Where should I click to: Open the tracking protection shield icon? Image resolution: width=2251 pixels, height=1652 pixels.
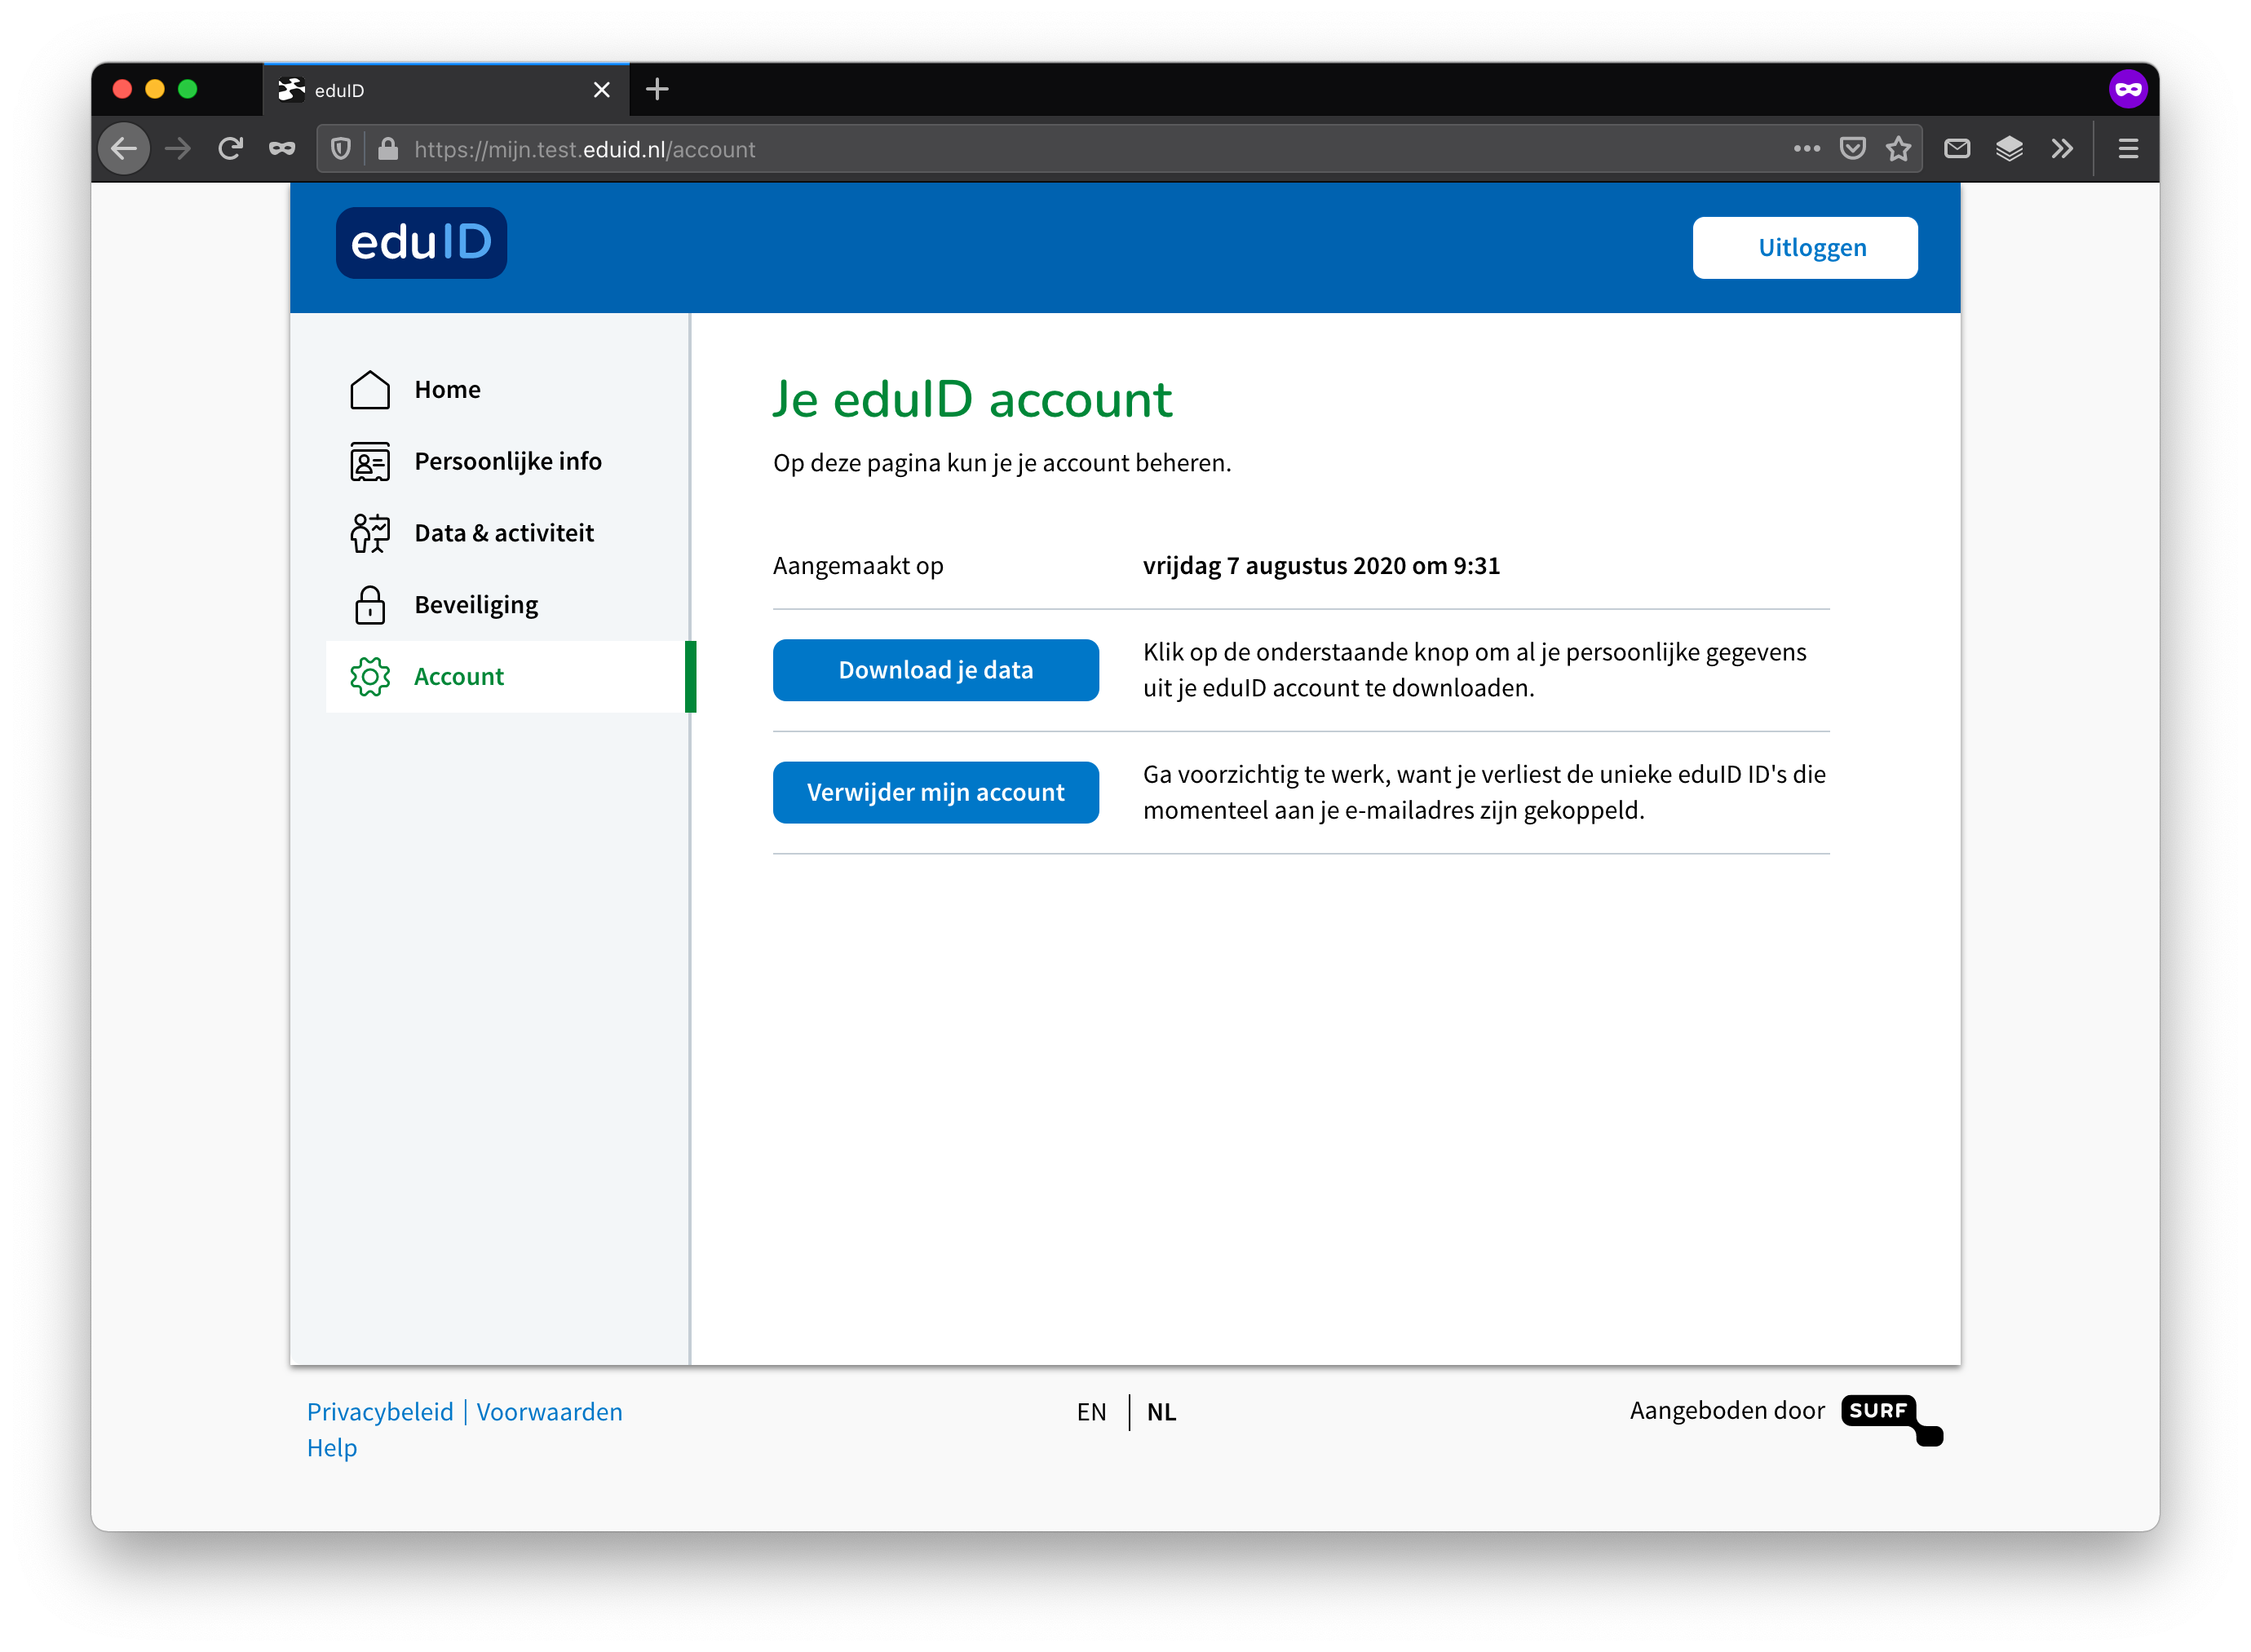point(341,149)
